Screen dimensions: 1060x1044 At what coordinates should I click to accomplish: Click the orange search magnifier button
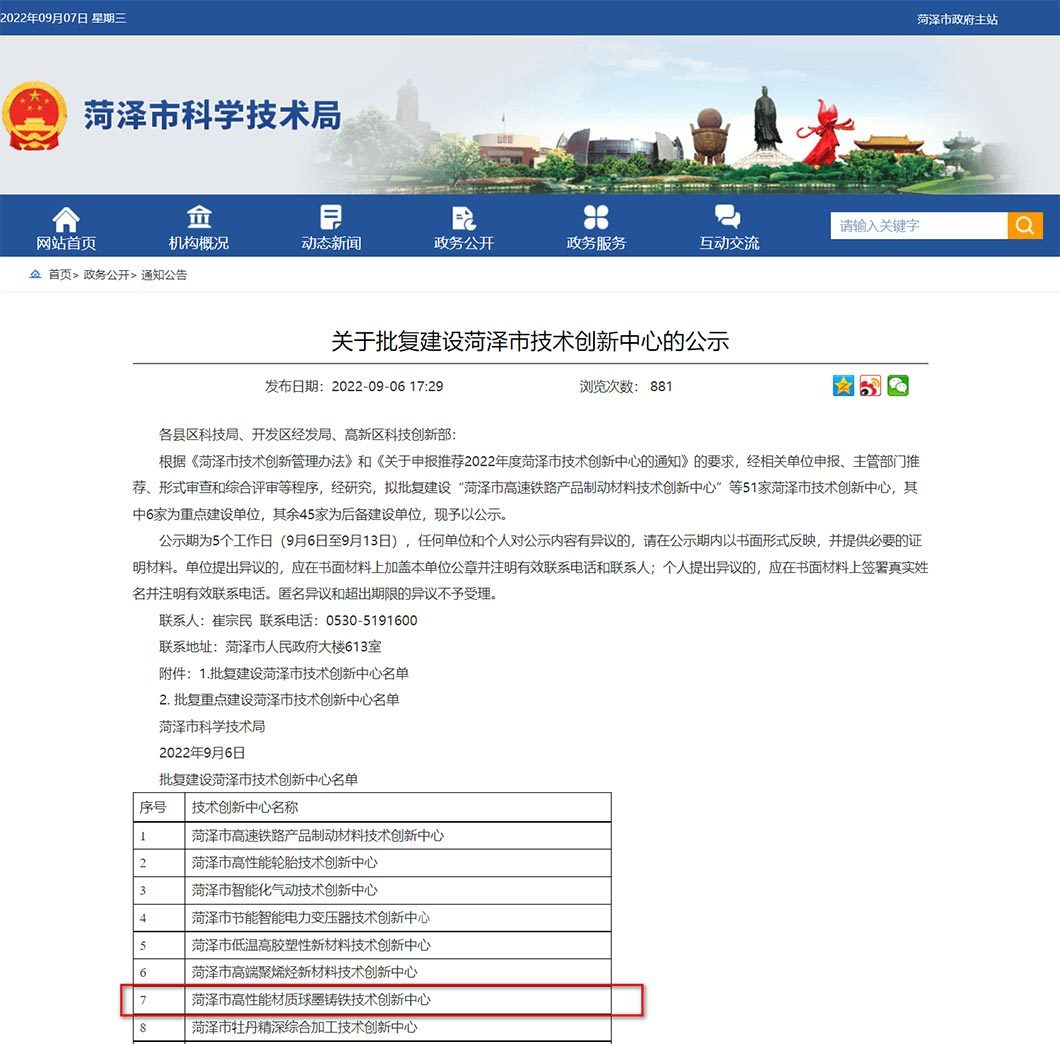[x=1025, y=225]
